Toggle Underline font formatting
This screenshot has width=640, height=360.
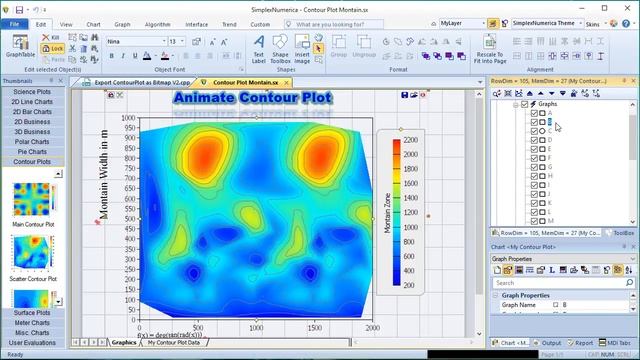pos(135,56)
